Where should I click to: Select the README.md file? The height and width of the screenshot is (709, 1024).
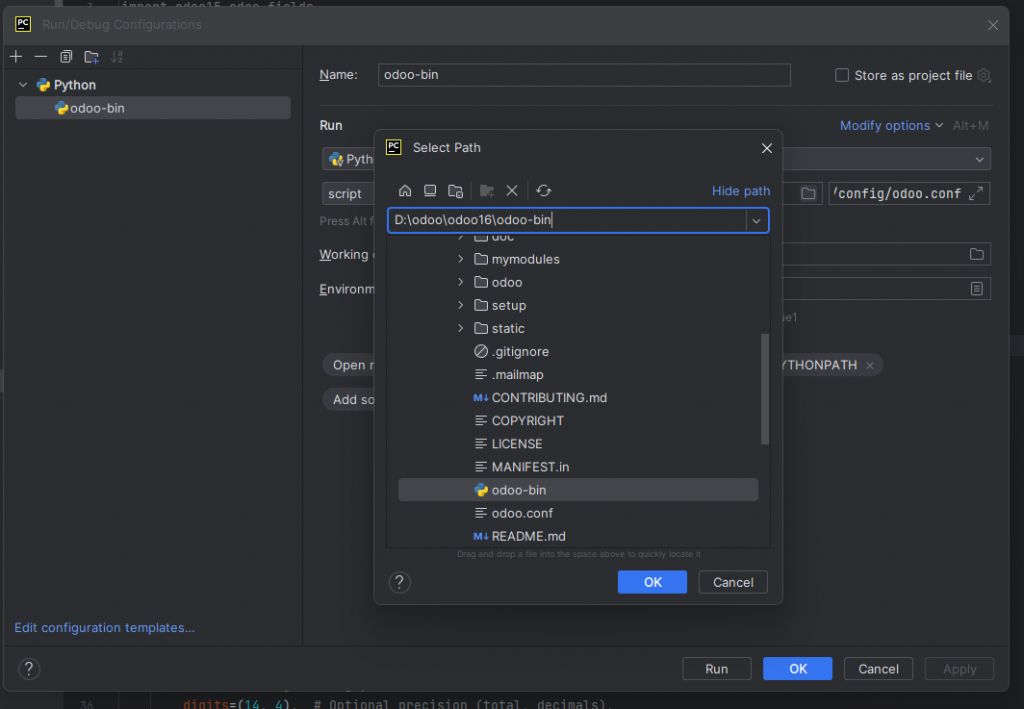point(578,537)
